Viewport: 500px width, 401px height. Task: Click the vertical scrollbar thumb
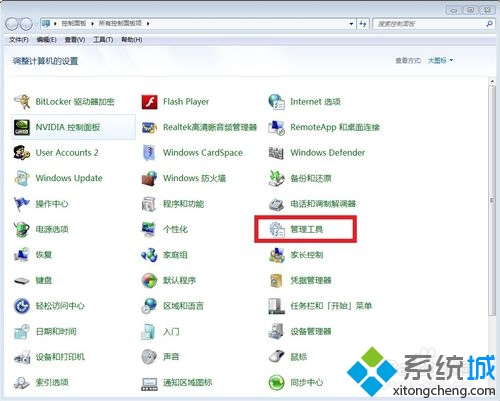tap(492, 200)
